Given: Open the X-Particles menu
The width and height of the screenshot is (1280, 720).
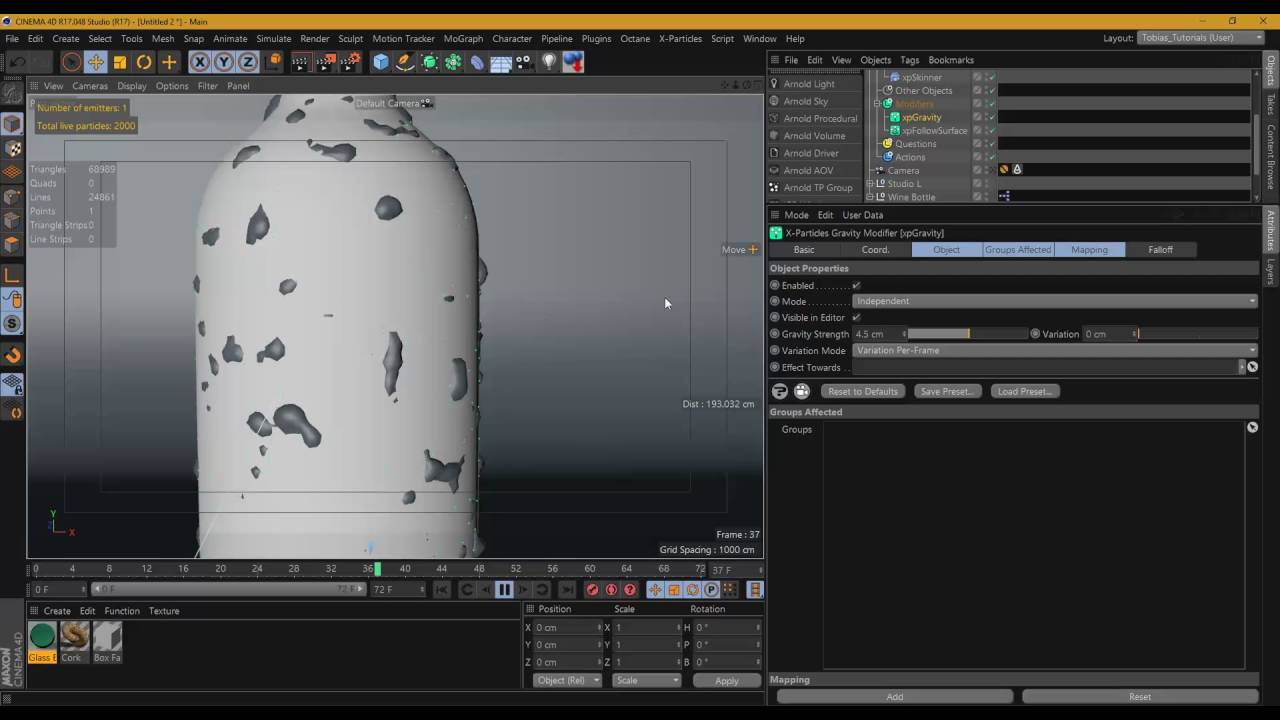Looking at the screenshot, I should click(x=680, y=38).
